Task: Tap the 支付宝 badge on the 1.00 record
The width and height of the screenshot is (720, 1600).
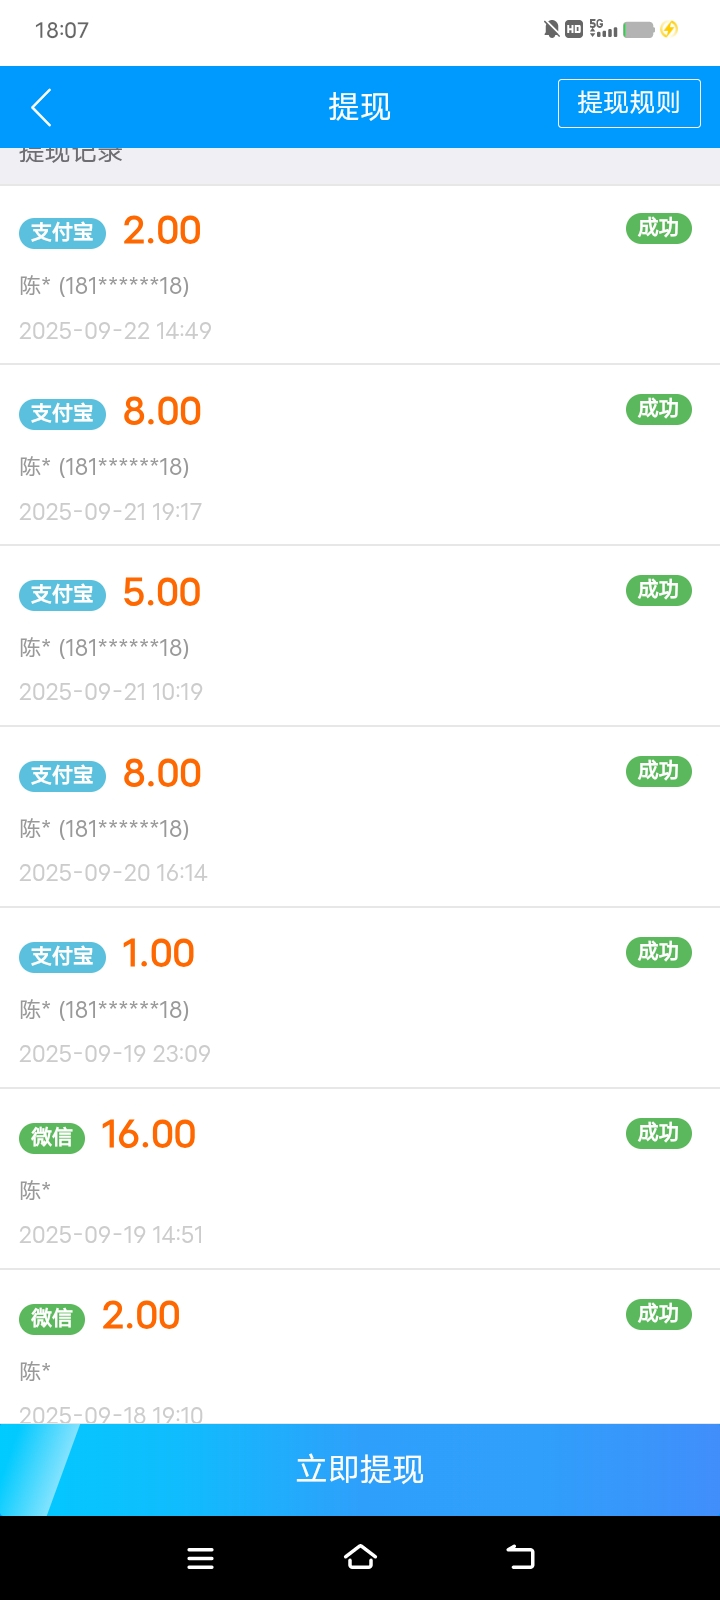Action: coord(62,956)
